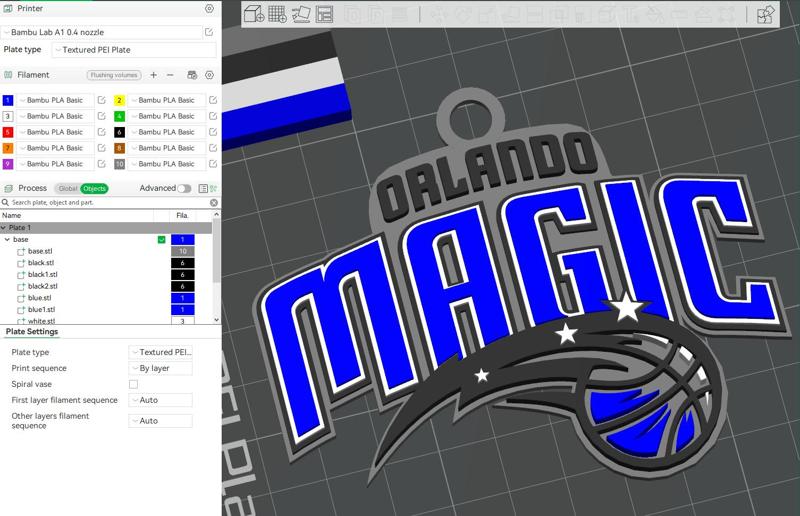This screenshot has width=800, height=516.
Task: Click the Arrange all objects toolbar icon
Action: pyautogui.click(x=324, y=14)
